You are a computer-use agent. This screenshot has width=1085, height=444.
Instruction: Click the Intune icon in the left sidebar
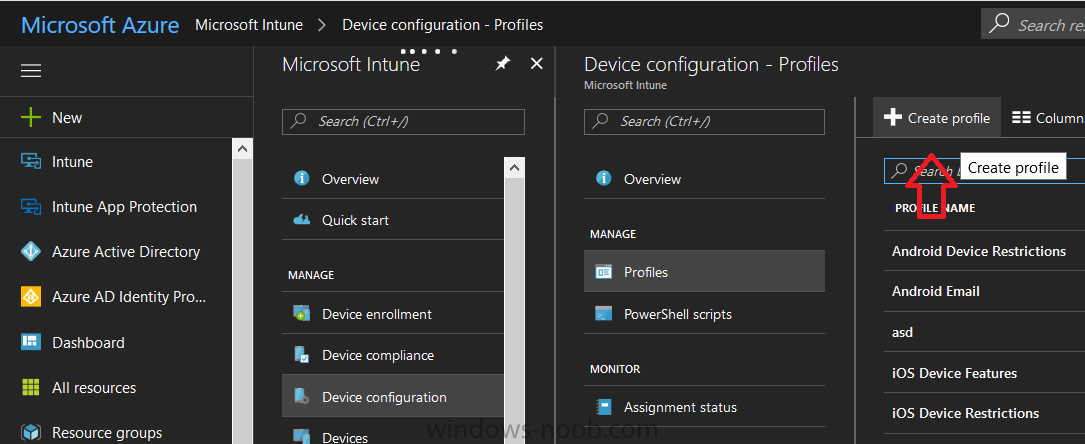click(31, 162)
